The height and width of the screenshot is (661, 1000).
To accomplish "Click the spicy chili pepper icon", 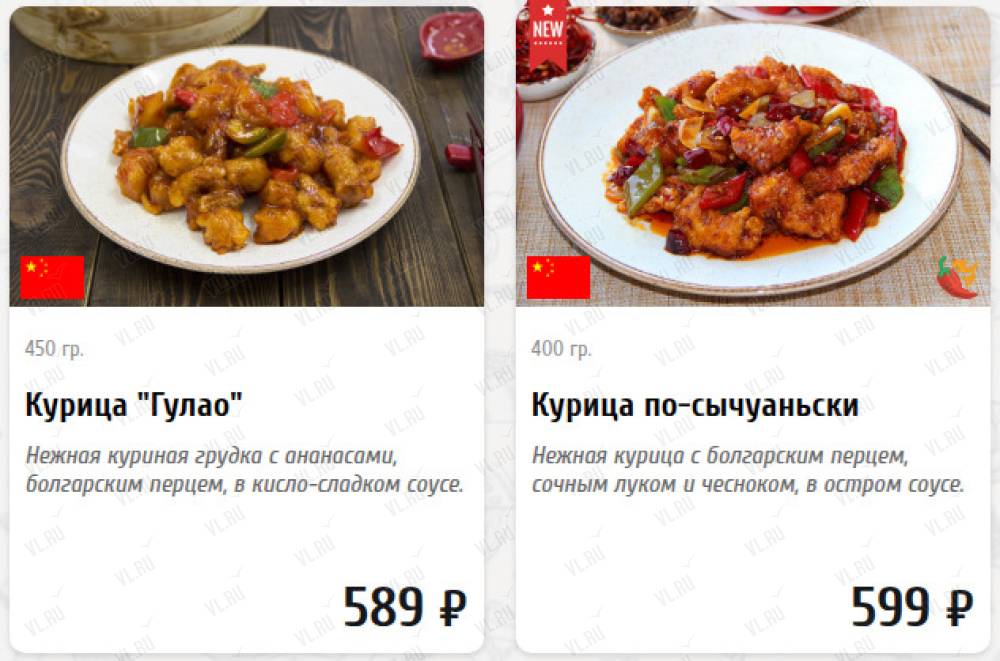I will [x=957, y=276].
